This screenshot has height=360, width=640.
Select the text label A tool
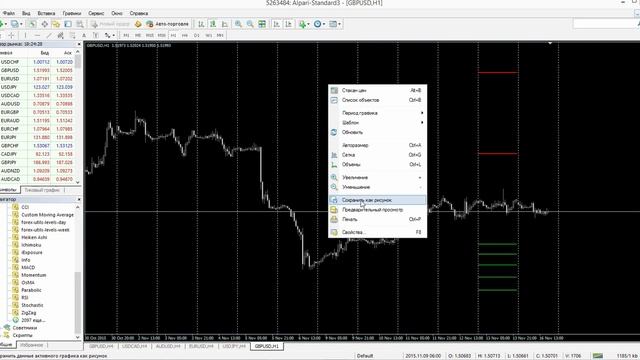tap(84, 36)
